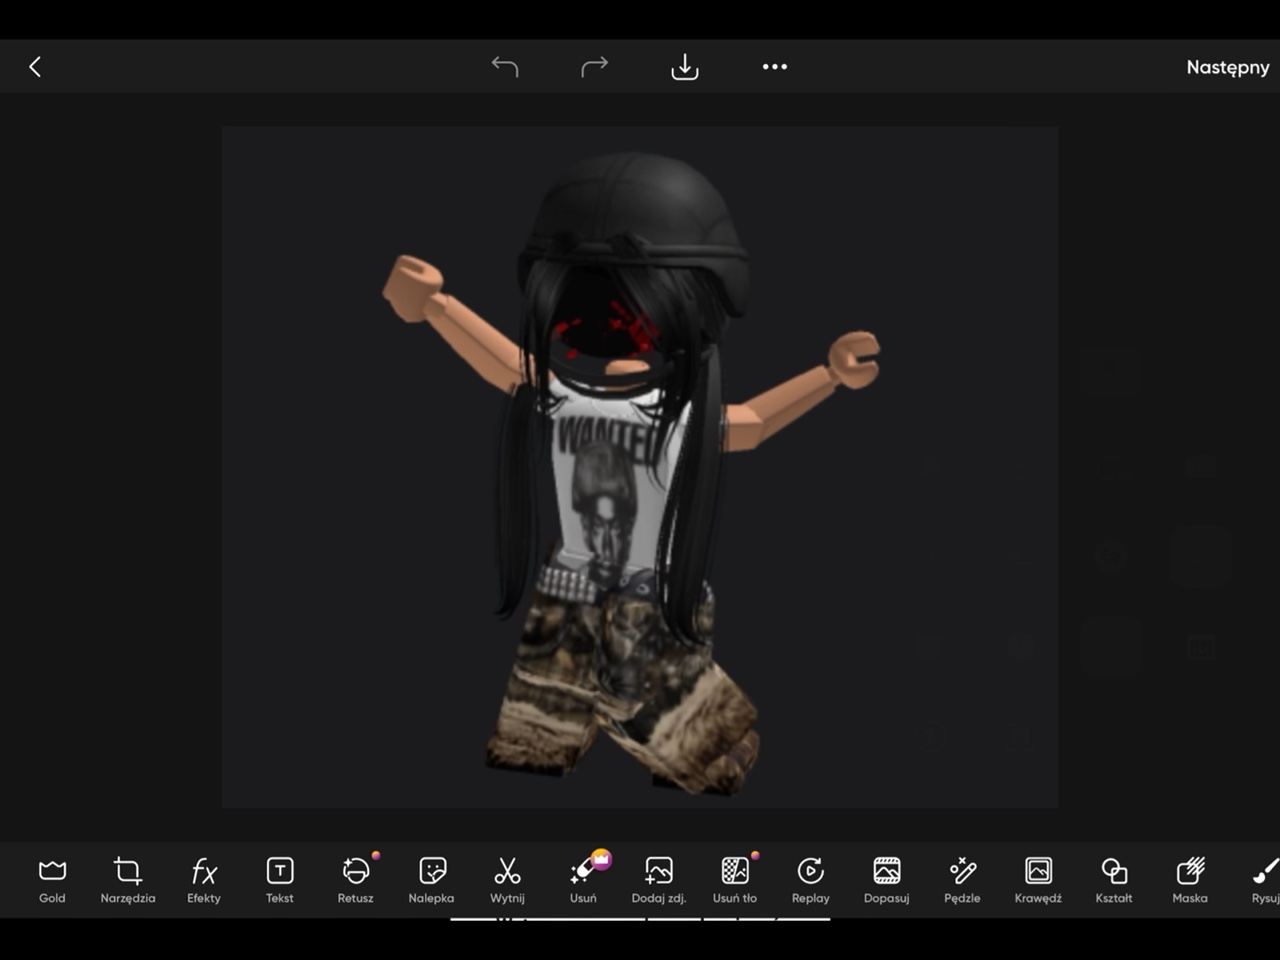Viewport: 1280px width, 960px height.
Task: Select the Narzędzia (Tools) icon
Action: click(x=127, y=878)
